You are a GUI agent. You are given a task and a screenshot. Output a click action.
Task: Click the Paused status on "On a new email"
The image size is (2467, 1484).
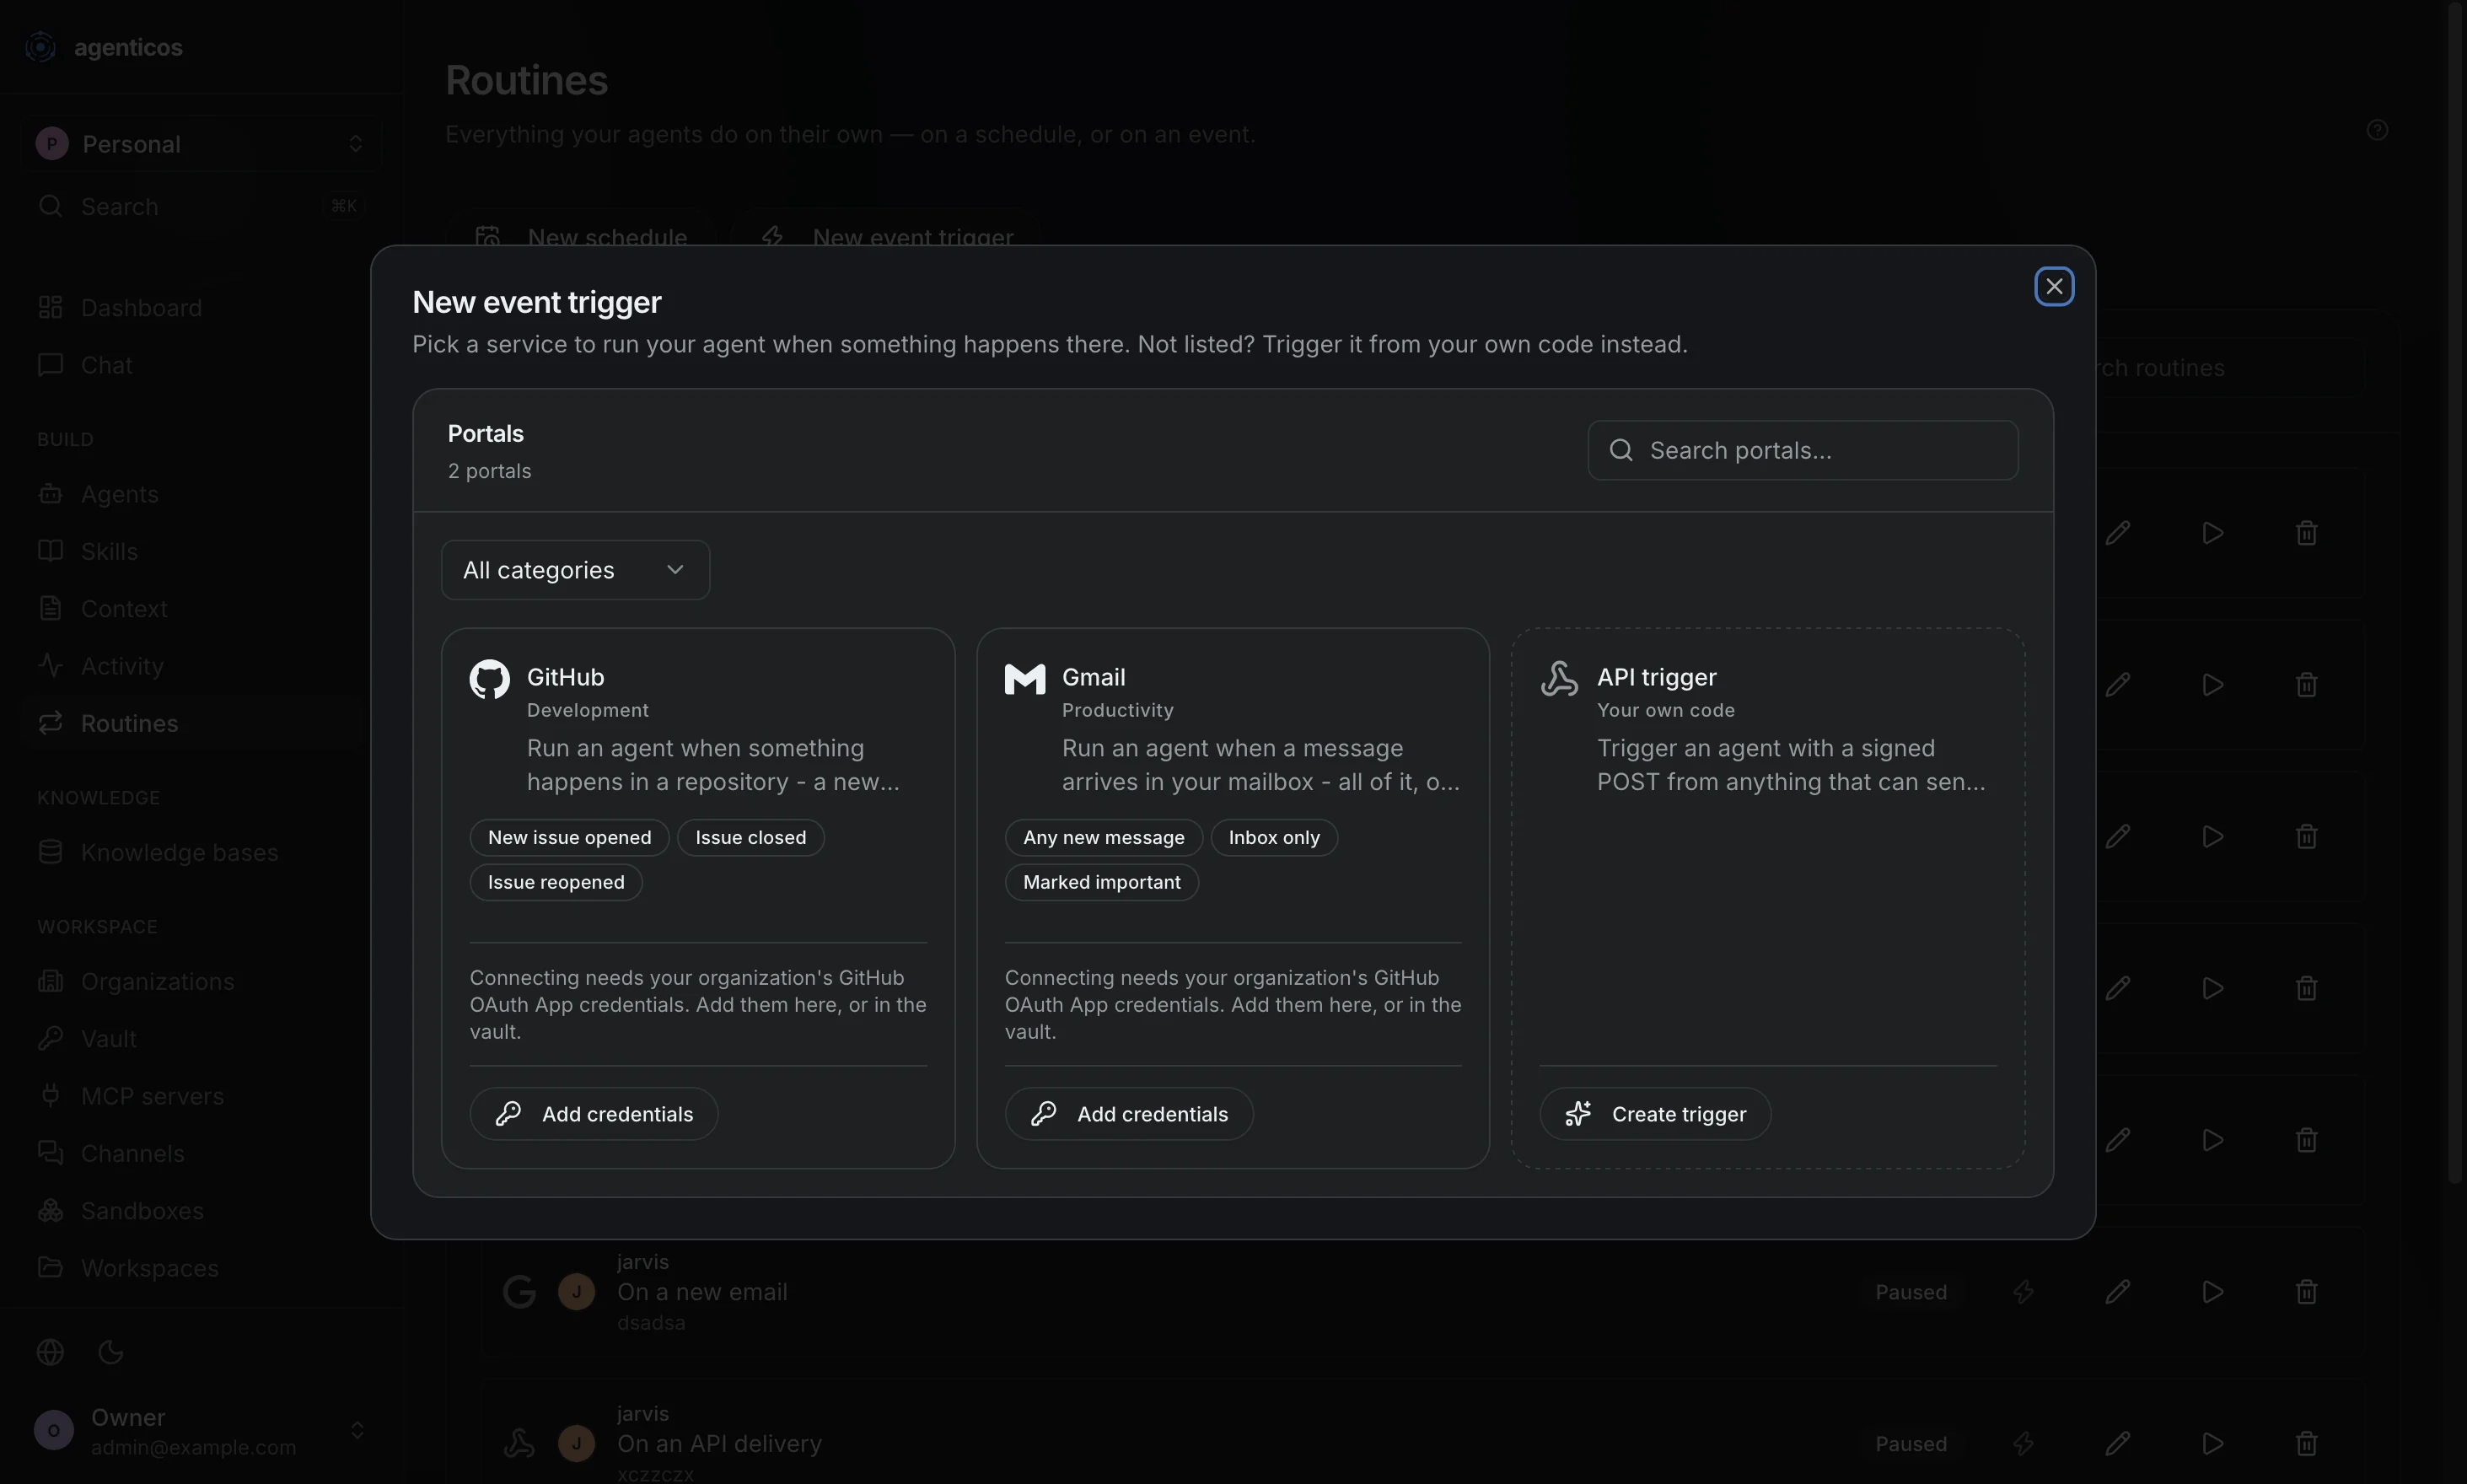coord(1910,1292)
